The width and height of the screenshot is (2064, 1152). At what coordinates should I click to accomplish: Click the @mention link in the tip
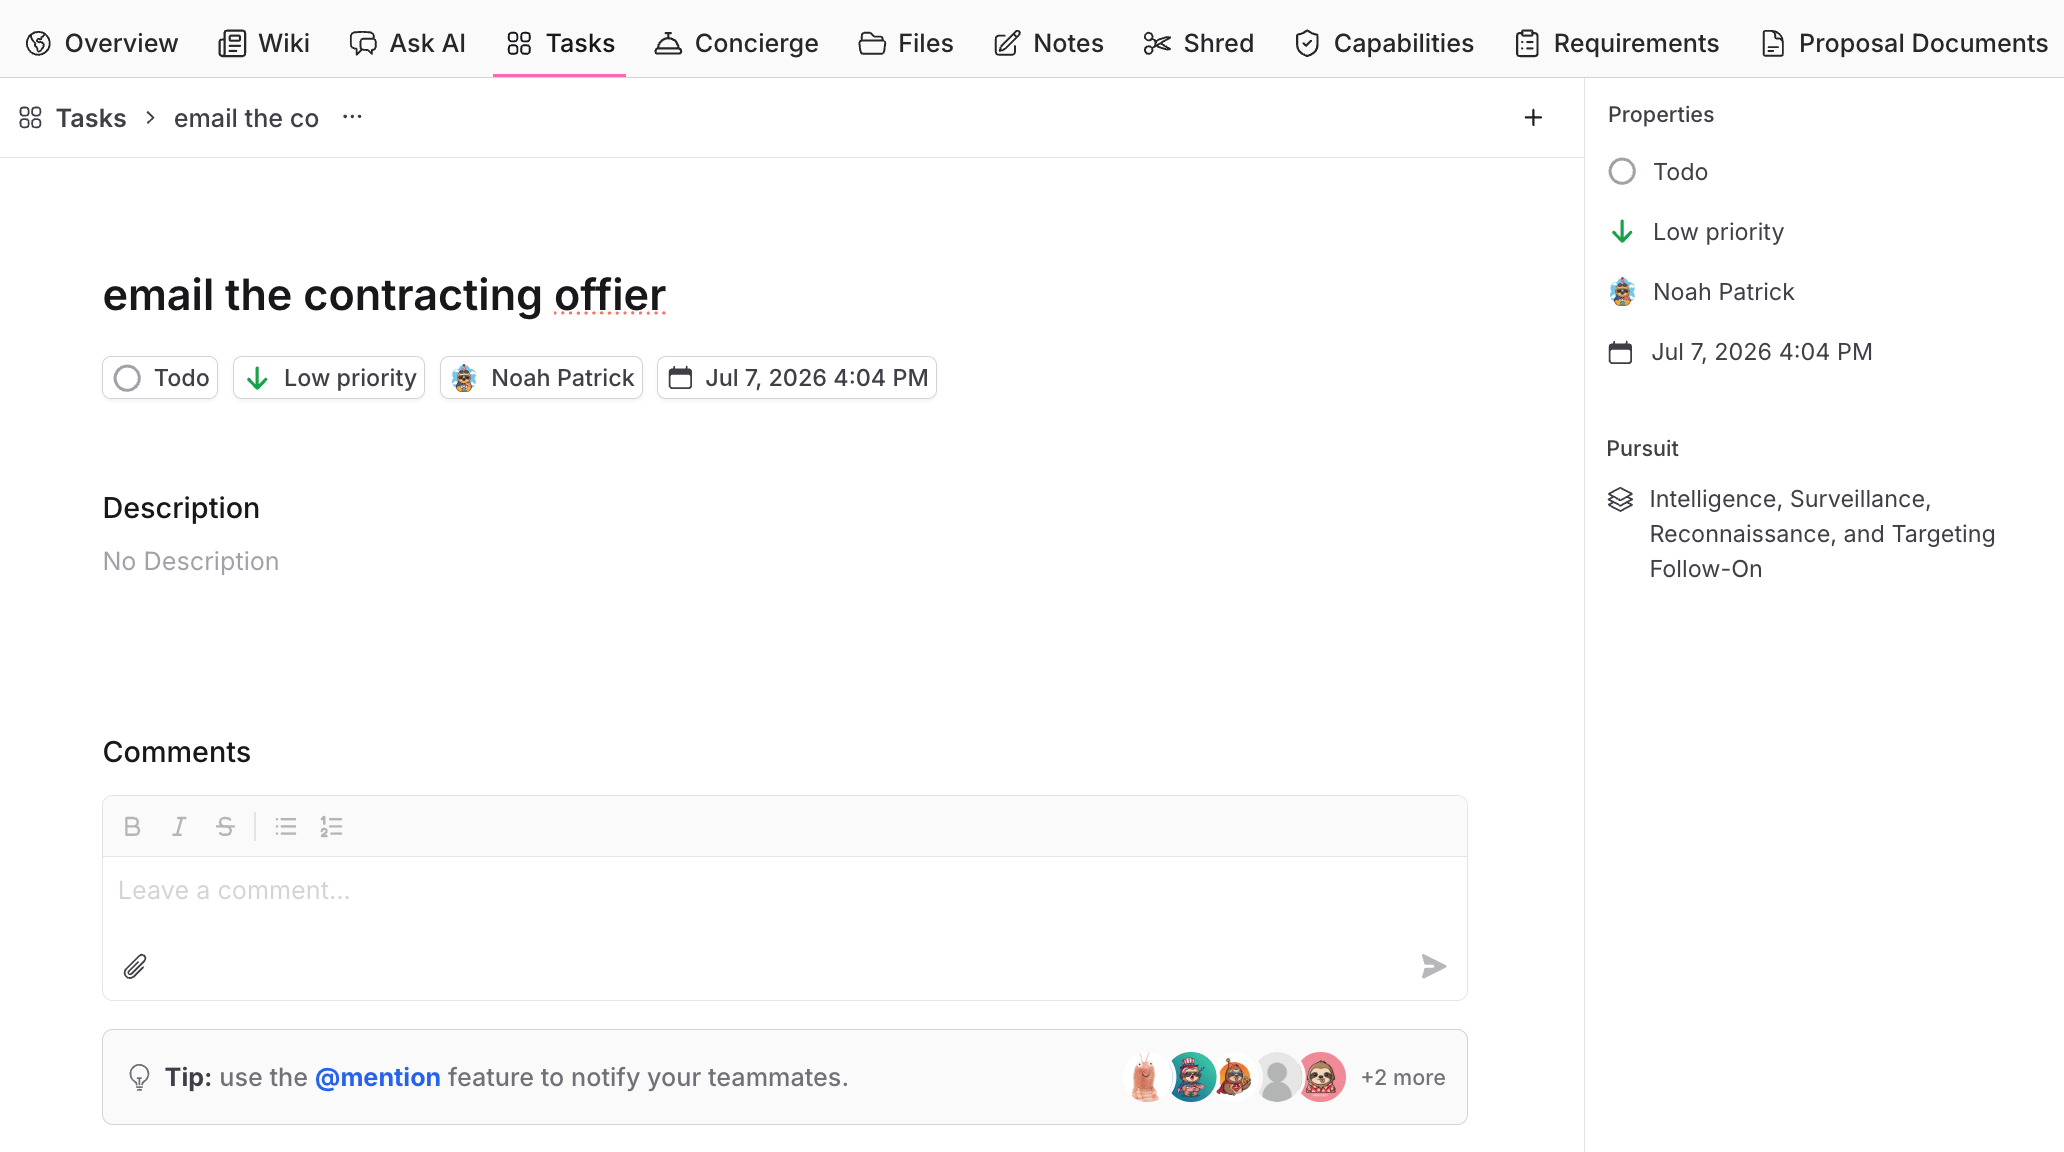(378, 1077)
